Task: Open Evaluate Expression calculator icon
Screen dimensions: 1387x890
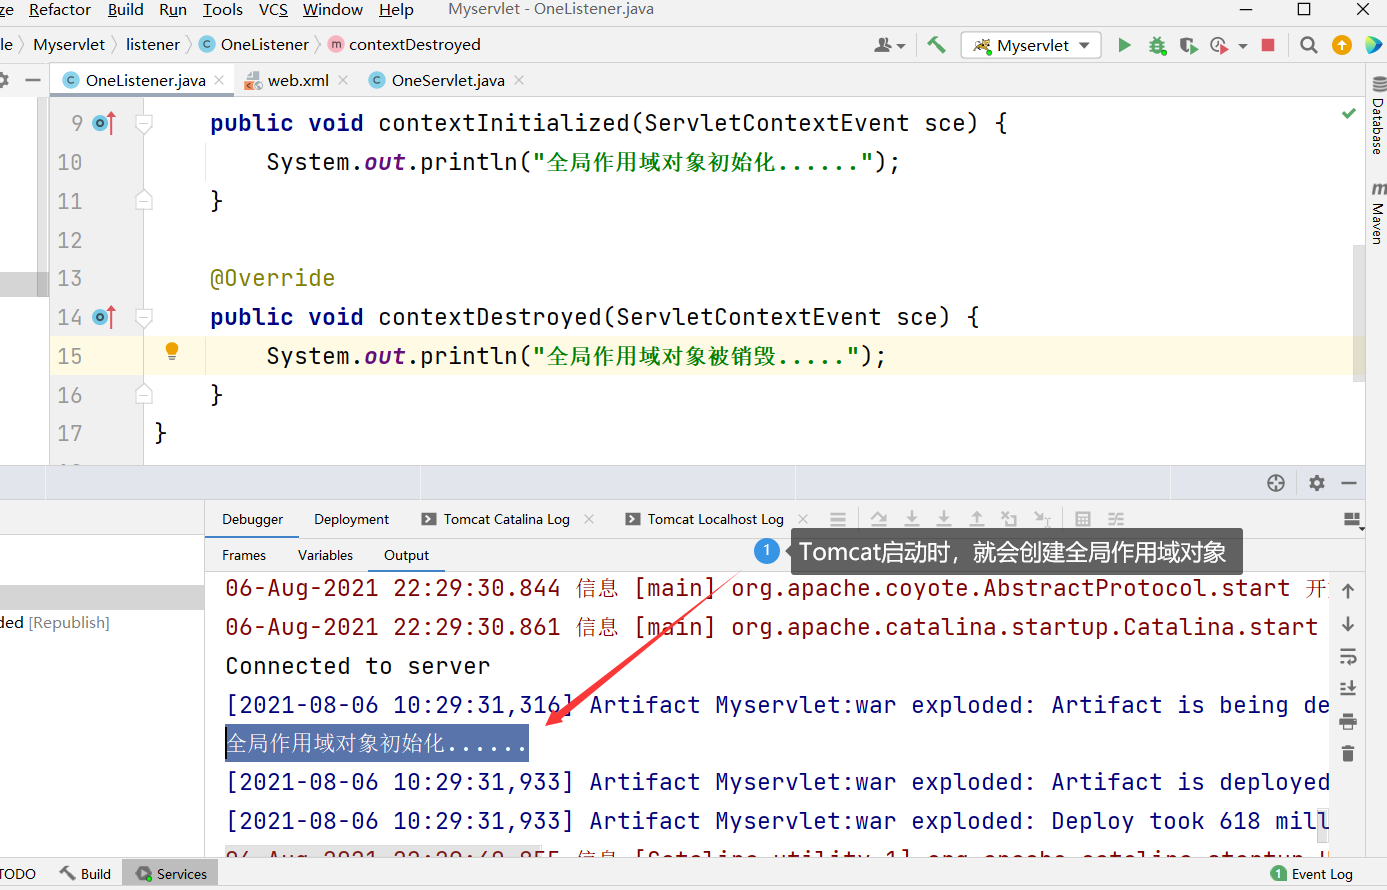Action: coord(1082,518)
